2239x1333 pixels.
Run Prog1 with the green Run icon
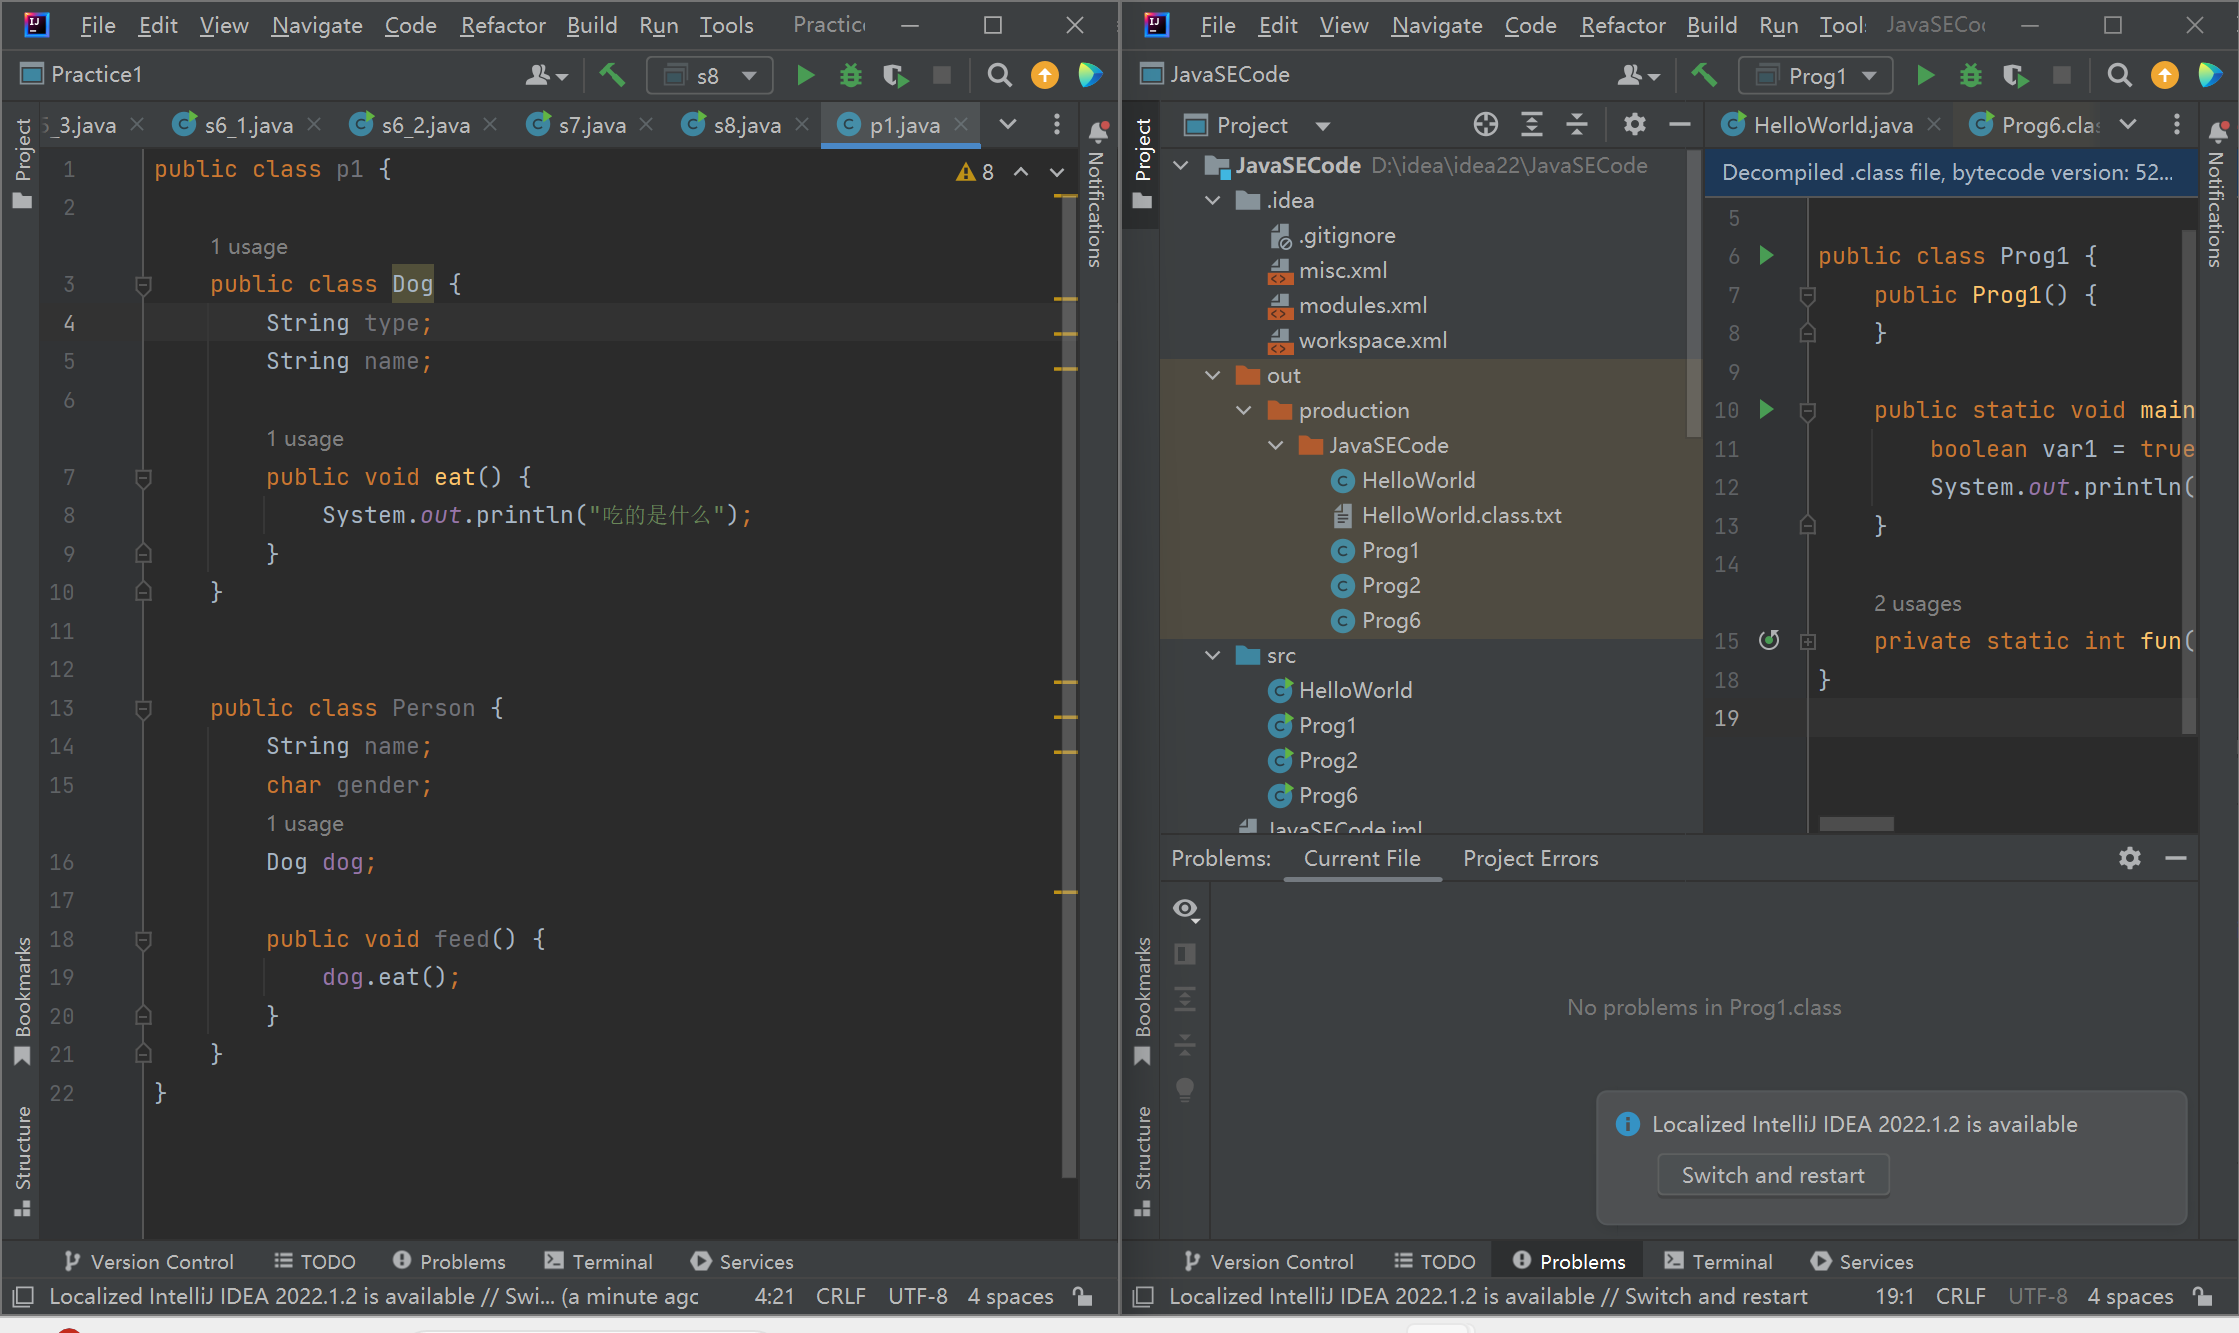tap(1924, 75)
